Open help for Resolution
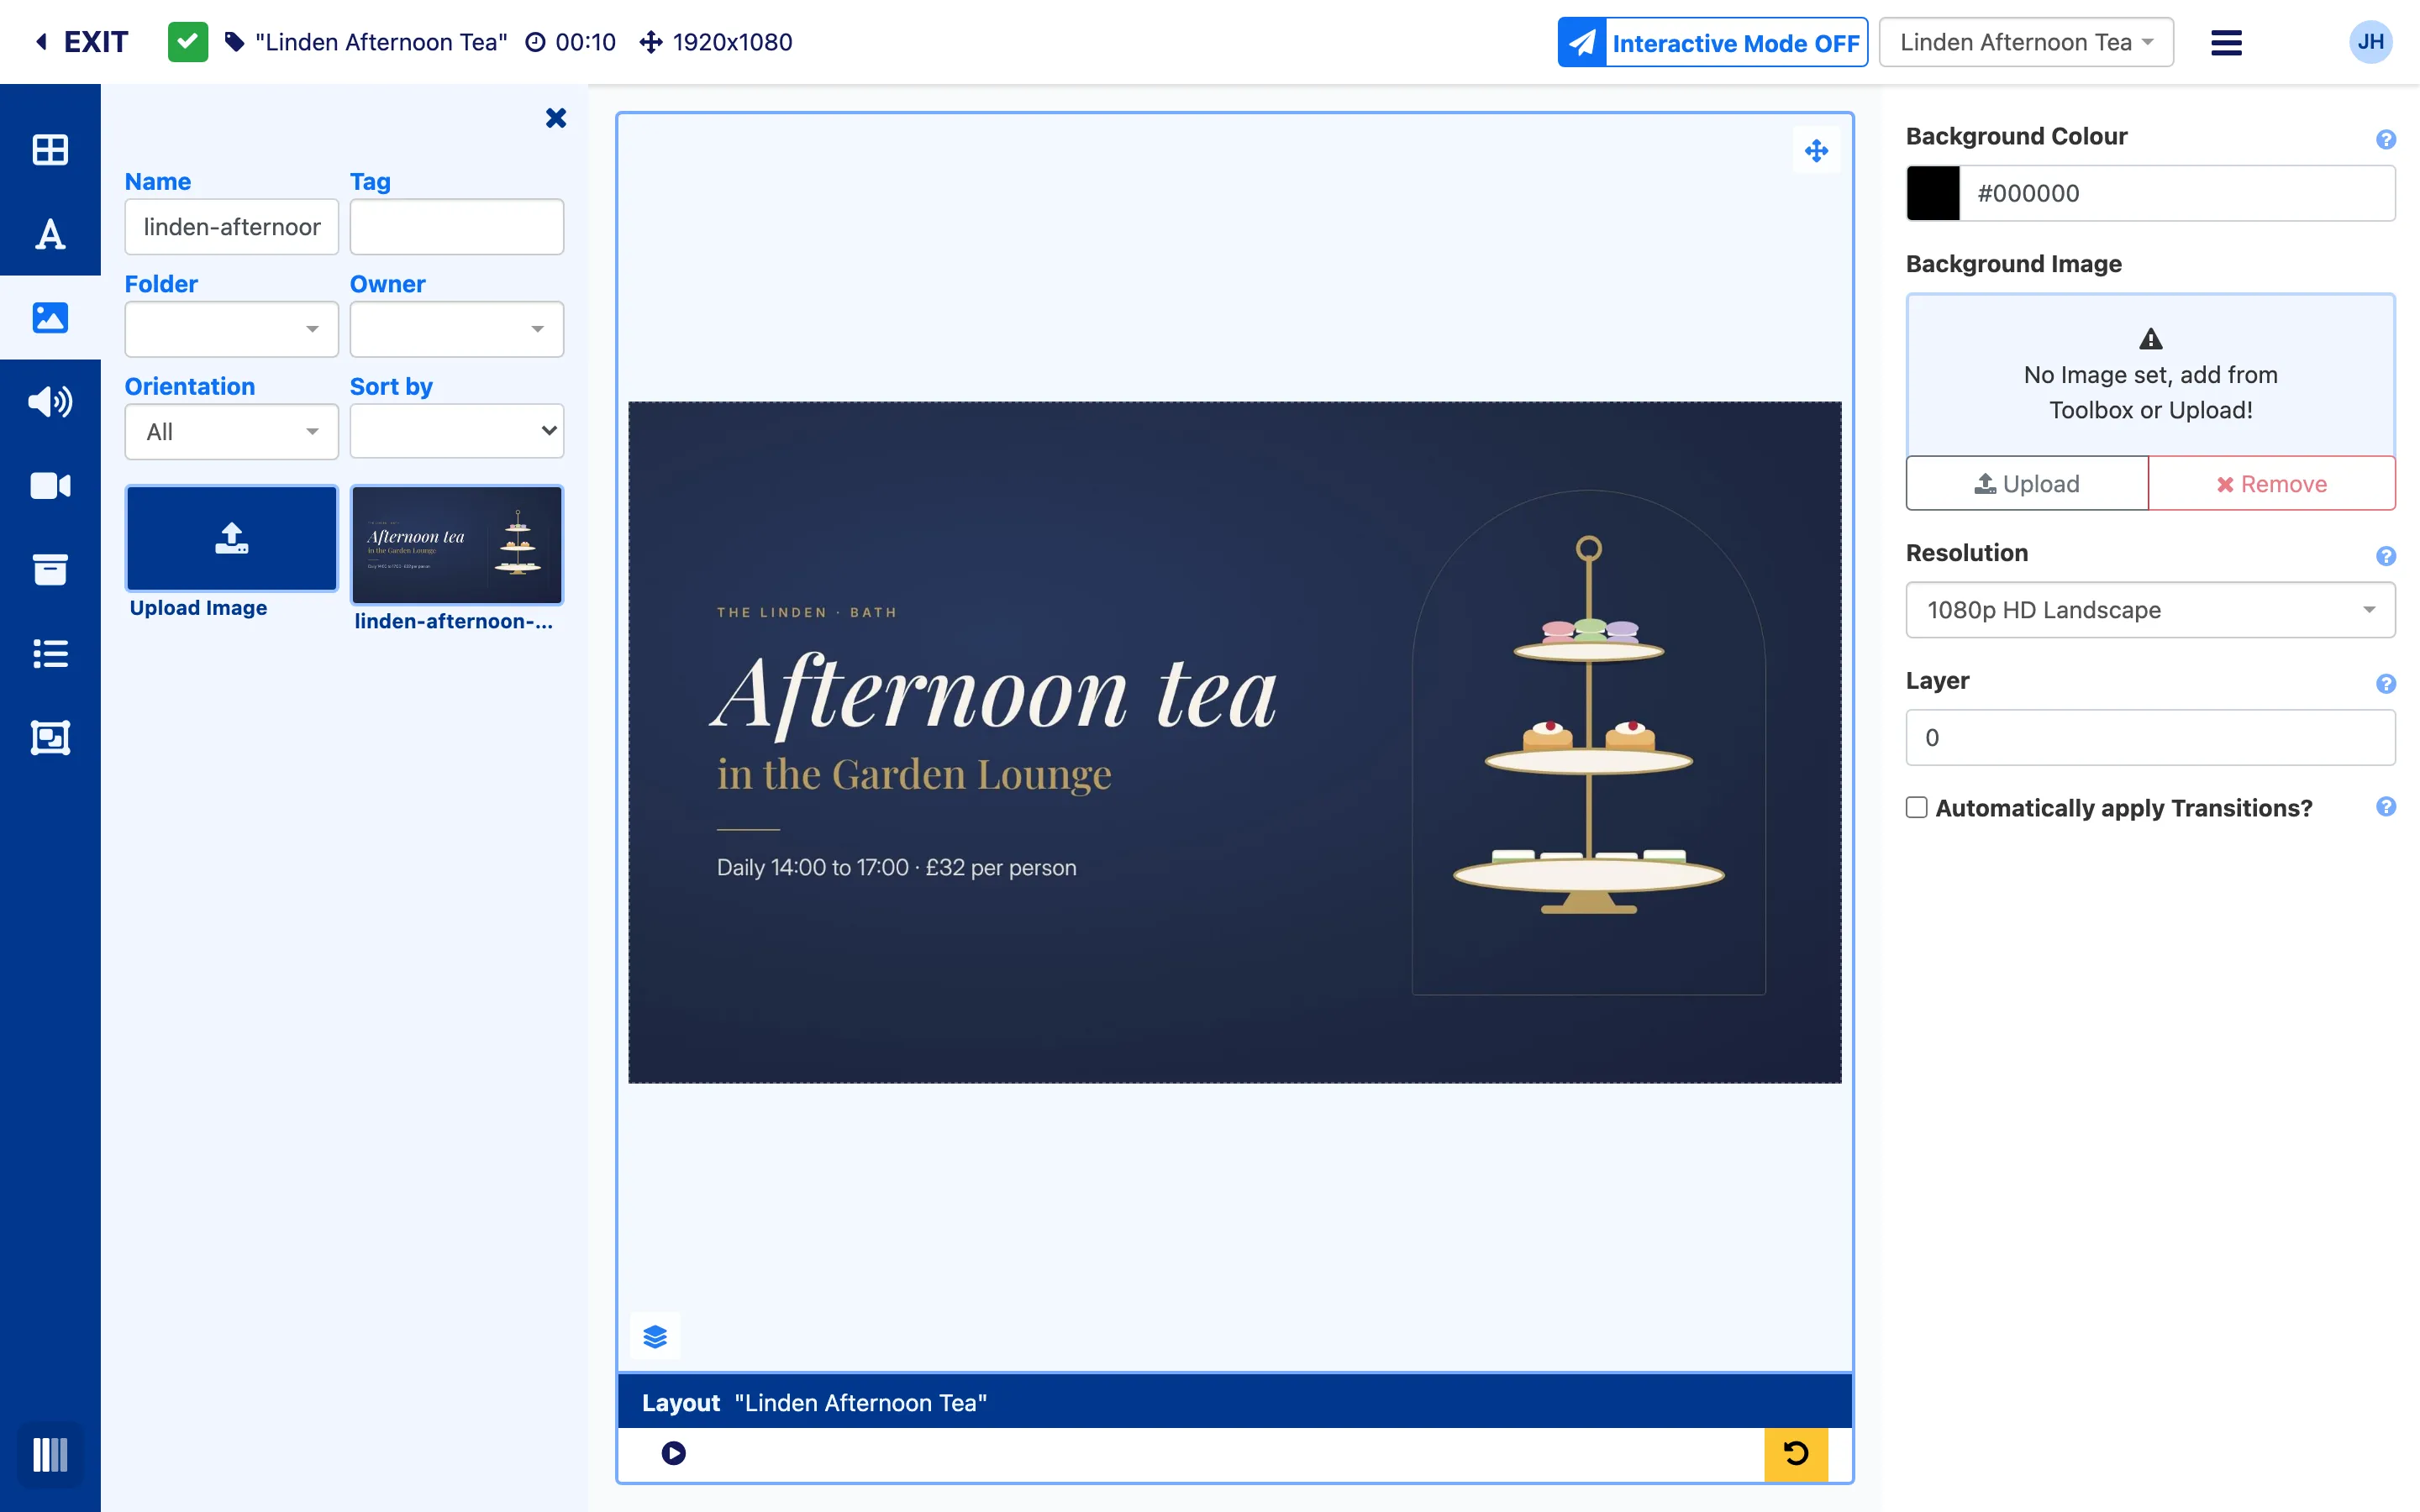 pos(2386,556)
